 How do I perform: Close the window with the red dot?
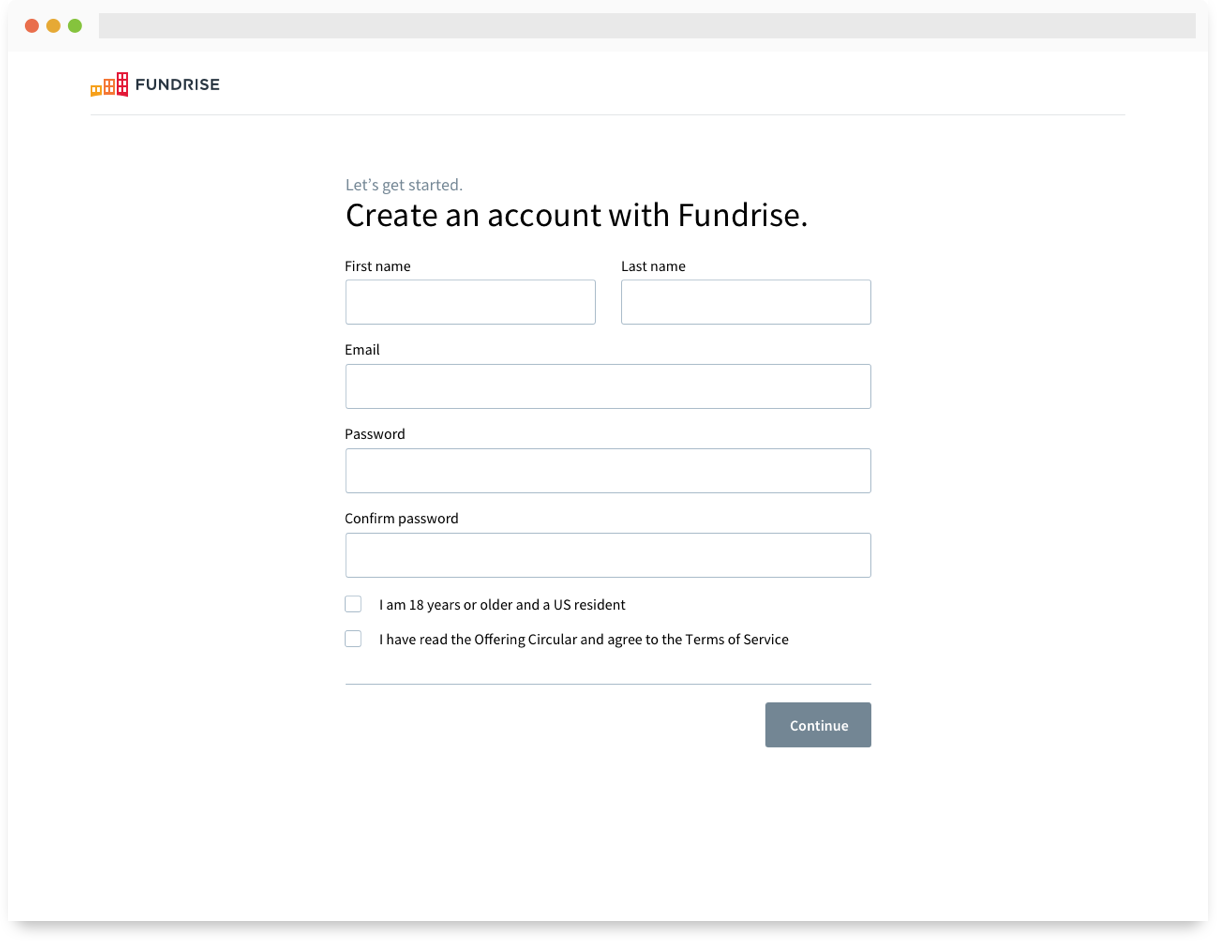32,26
